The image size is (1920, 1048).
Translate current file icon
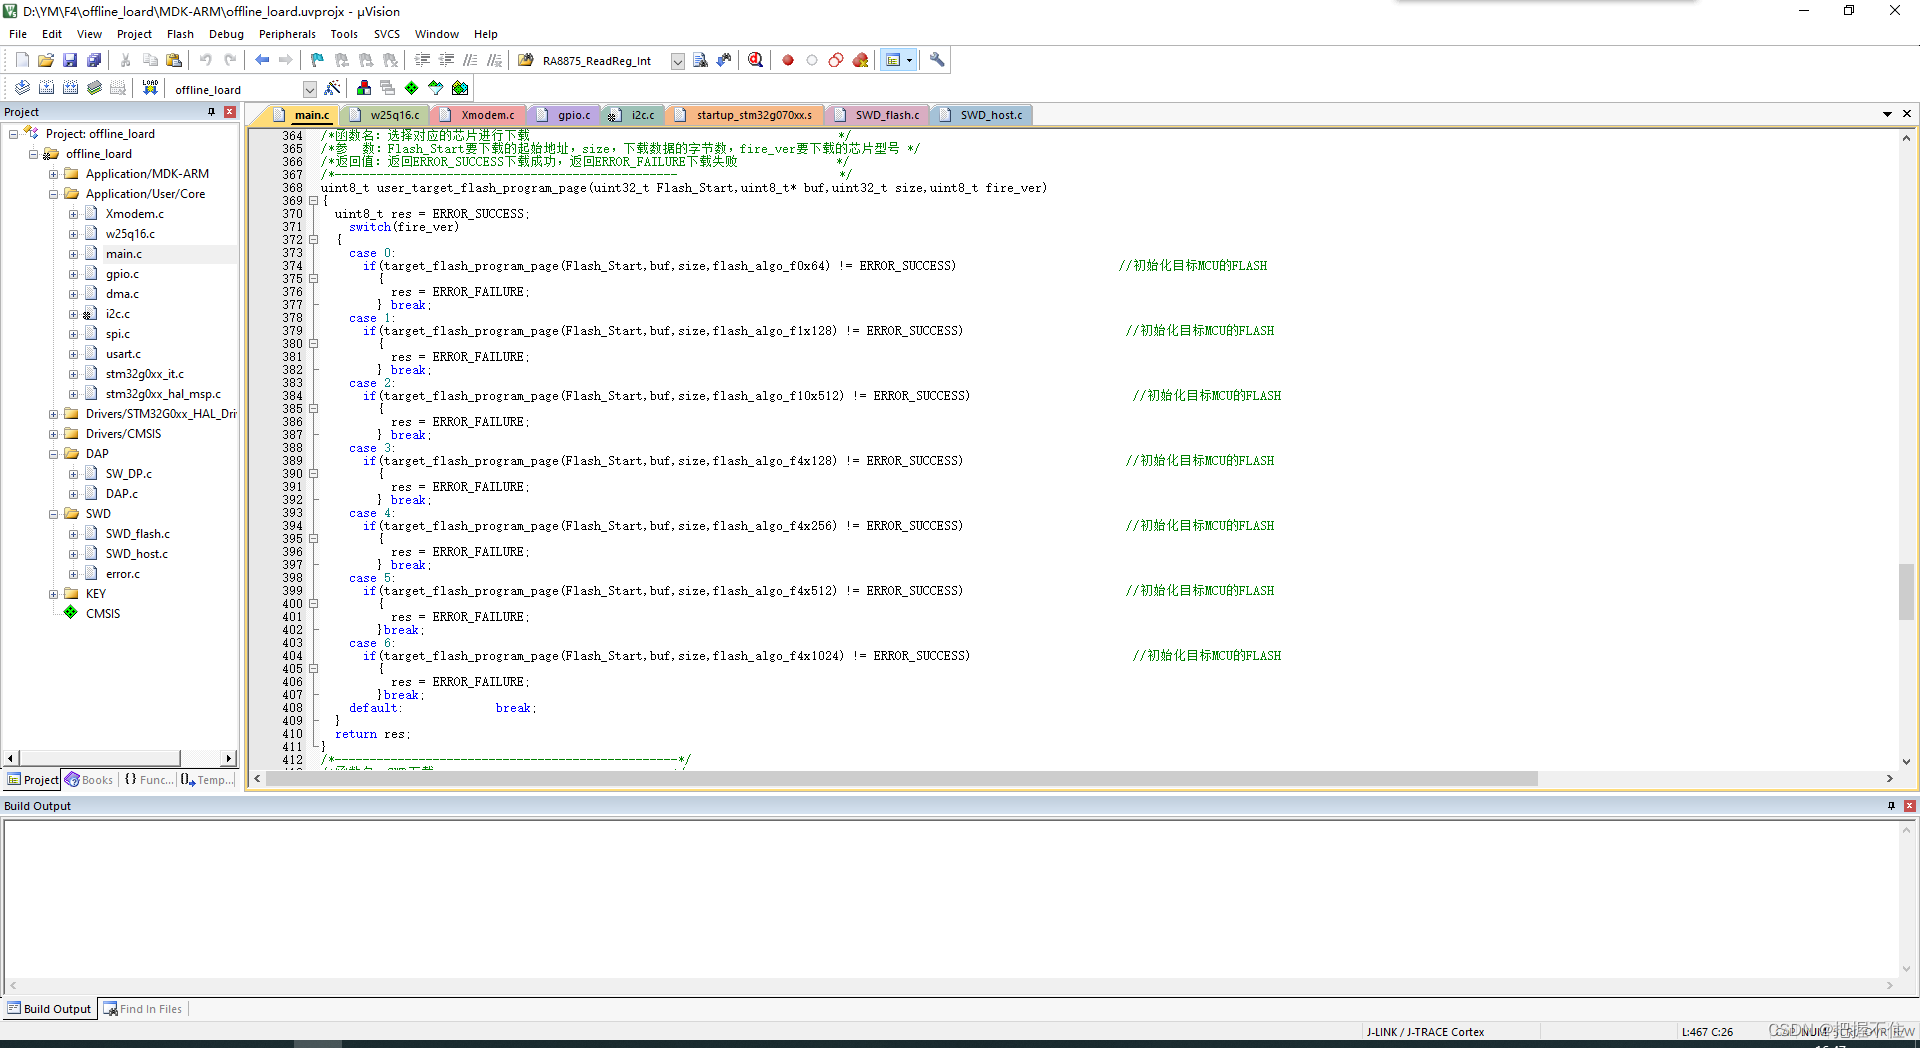[x=22, y=88]
